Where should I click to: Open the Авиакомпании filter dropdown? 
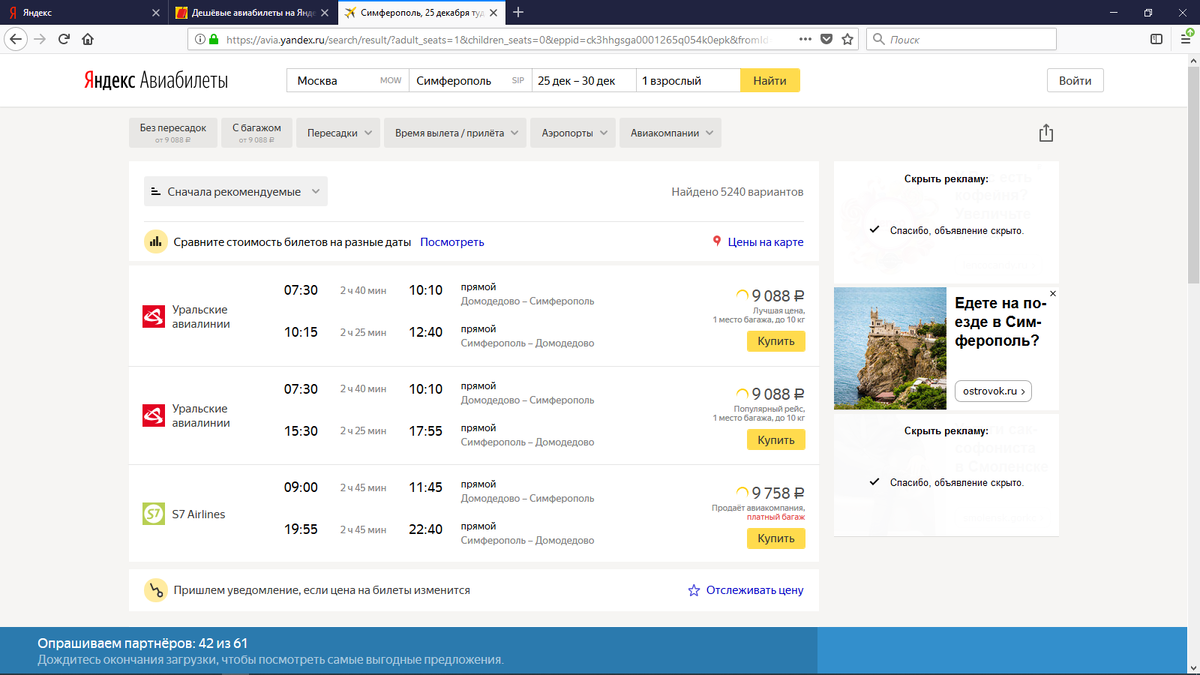(671, 133)
